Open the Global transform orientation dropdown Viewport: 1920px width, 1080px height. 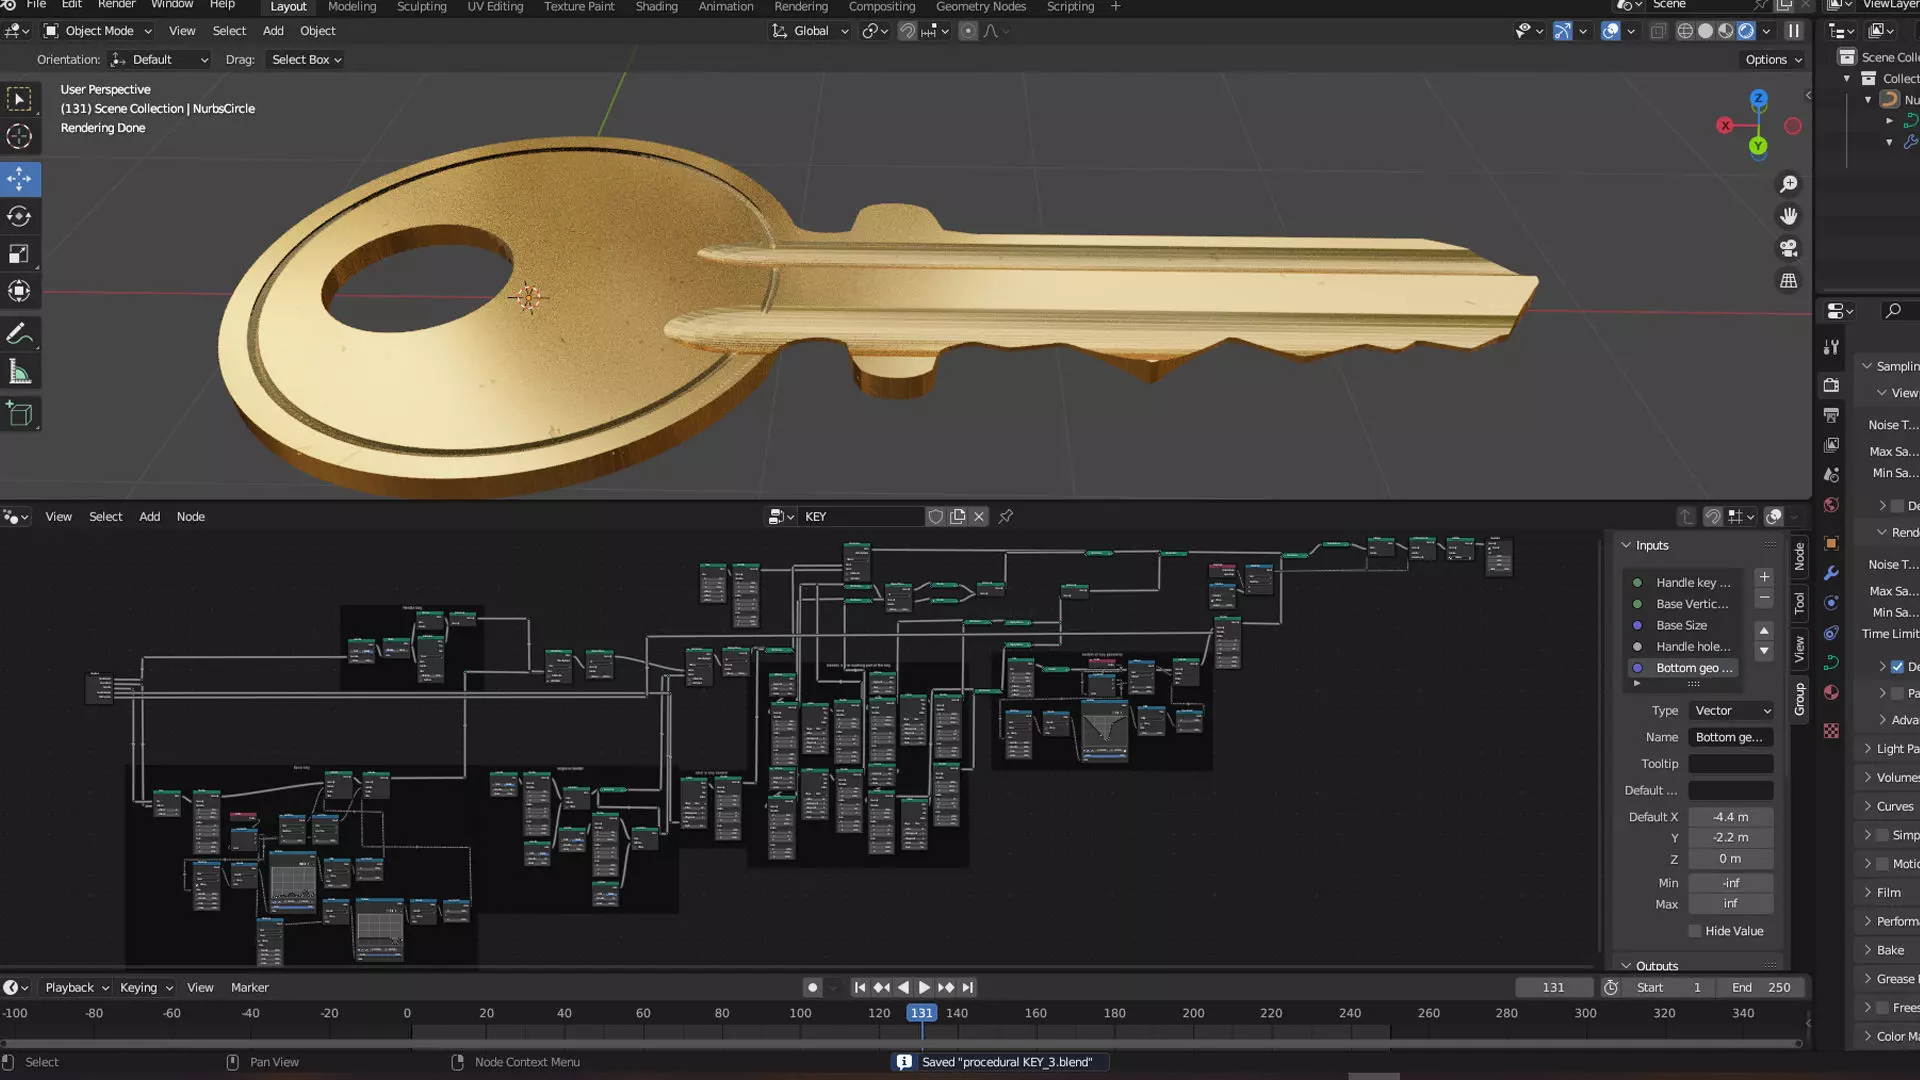(x=810, y=31)
